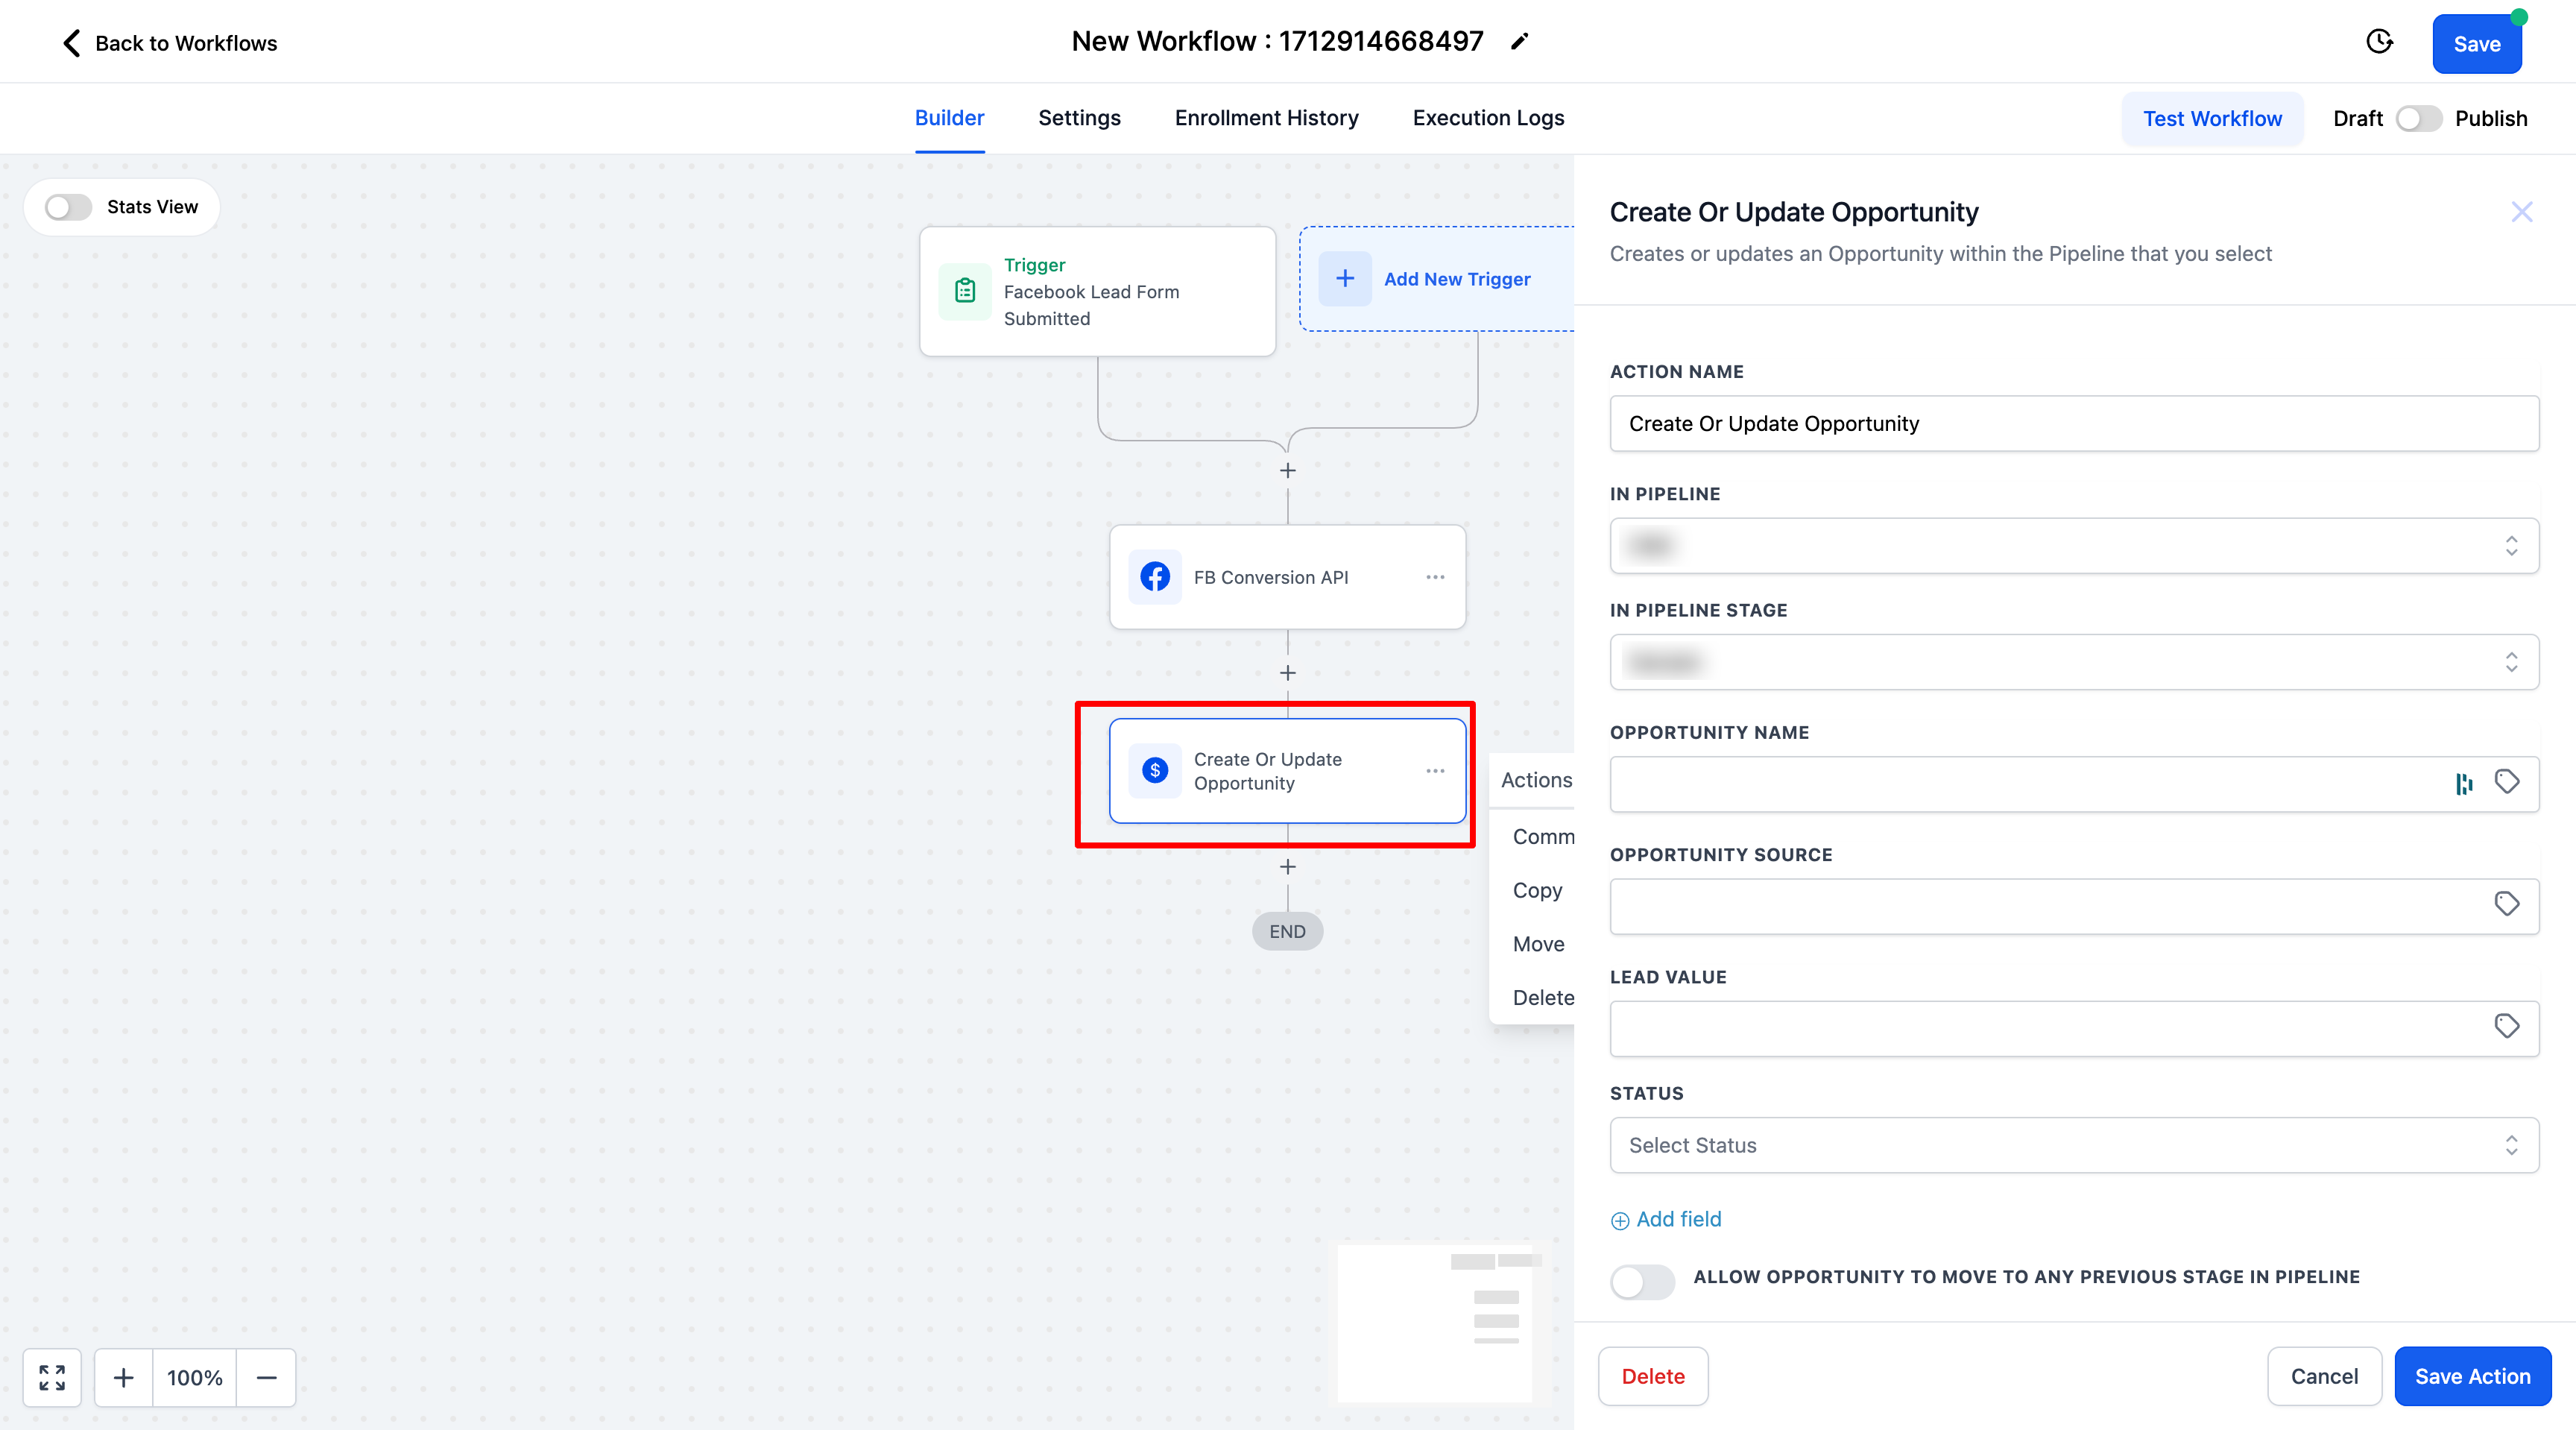Toggle workflow from Draft to Publish
Image resolution: width=2576 pixels, height=1430 pixels.
coord(2418,119)
